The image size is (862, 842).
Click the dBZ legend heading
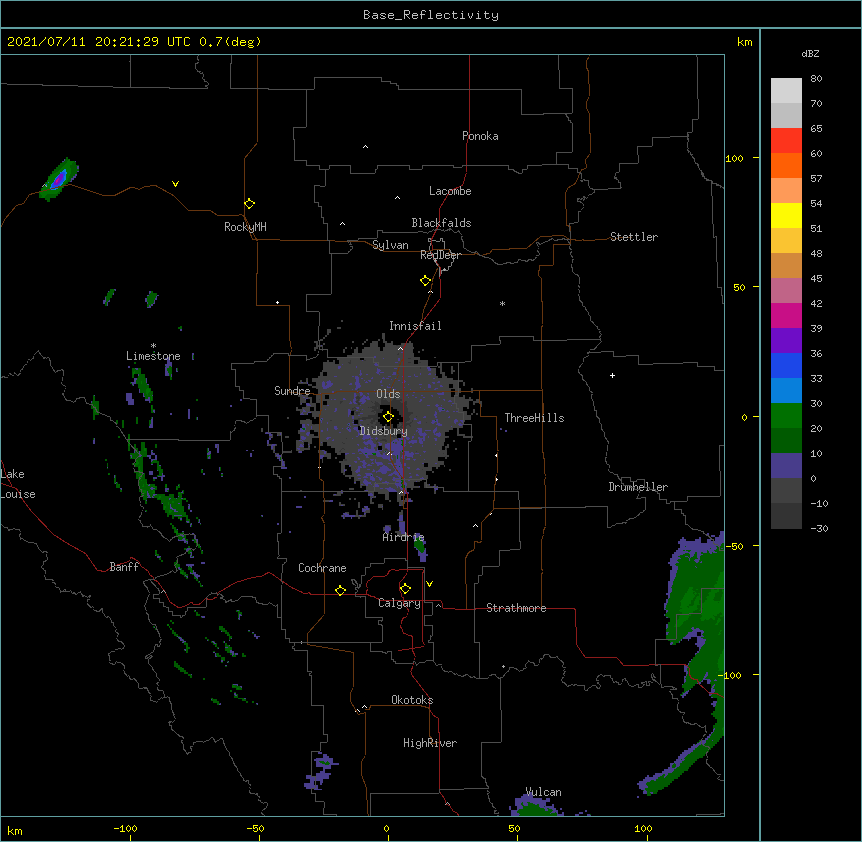810,54
